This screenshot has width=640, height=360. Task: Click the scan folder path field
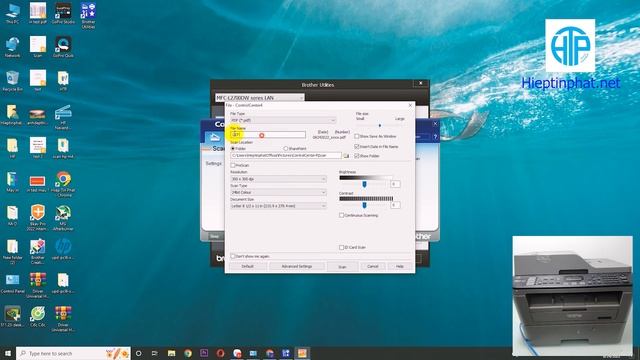(286, 156)
